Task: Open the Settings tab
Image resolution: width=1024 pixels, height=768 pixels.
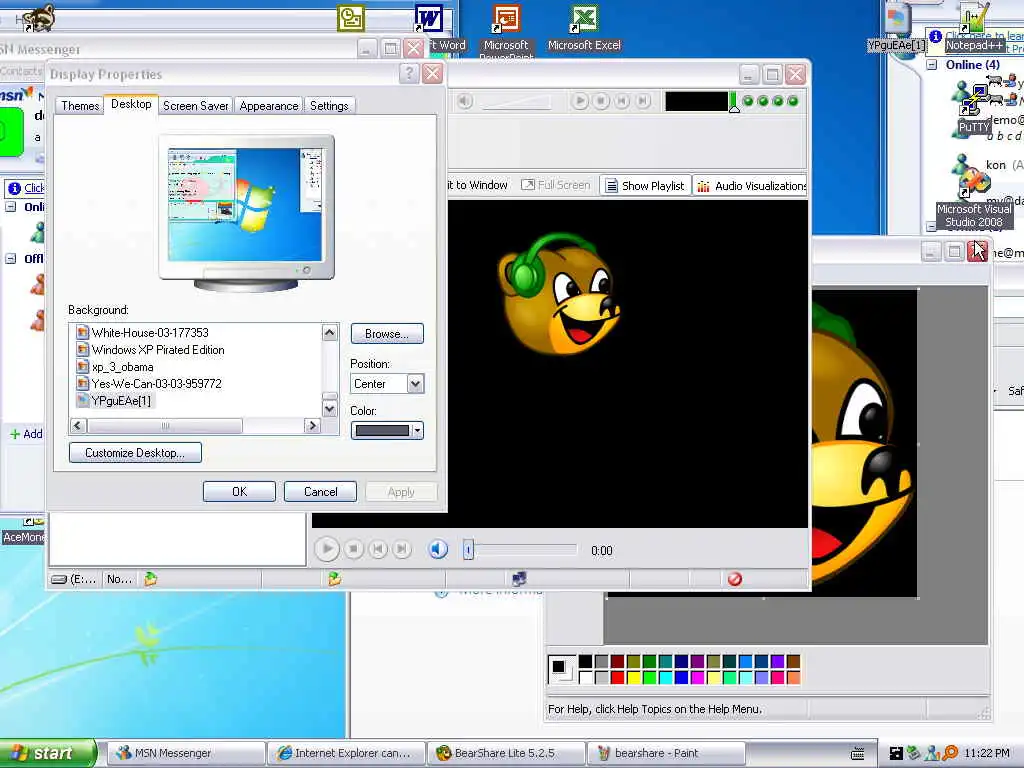Action: click(329, 106)
